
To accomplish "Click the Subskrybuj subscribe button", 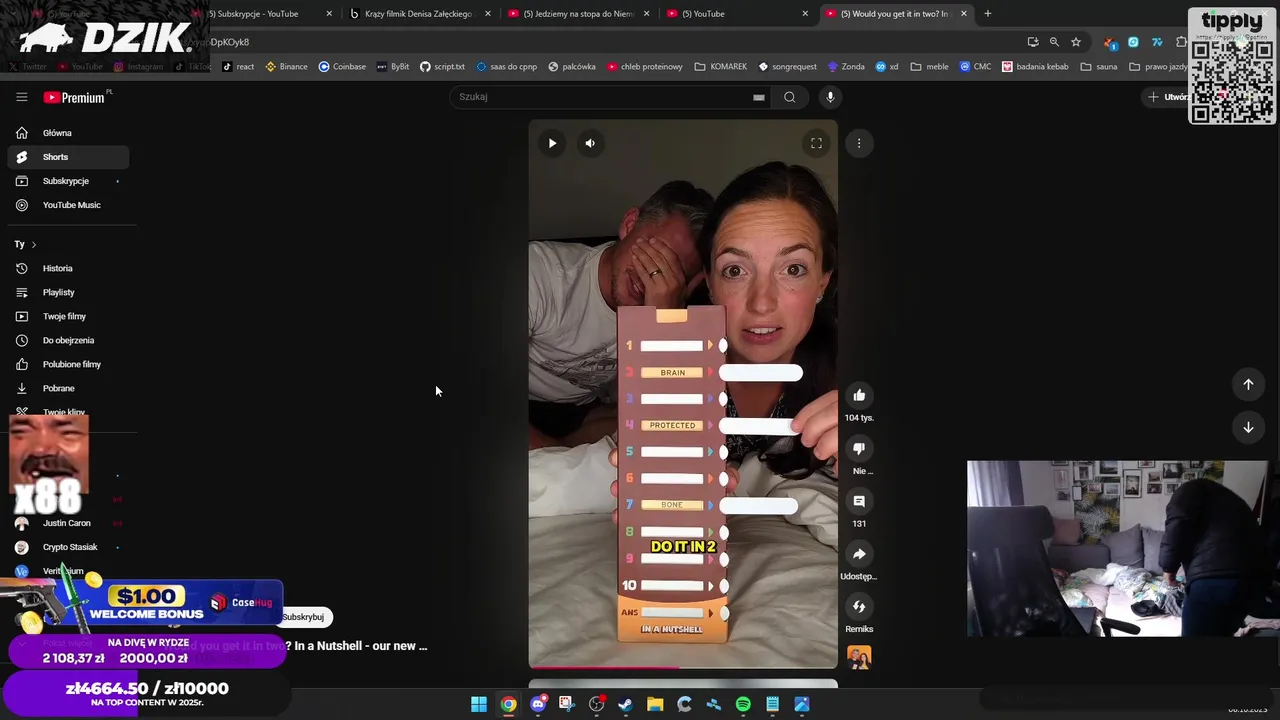I will (x=304, y=617).
